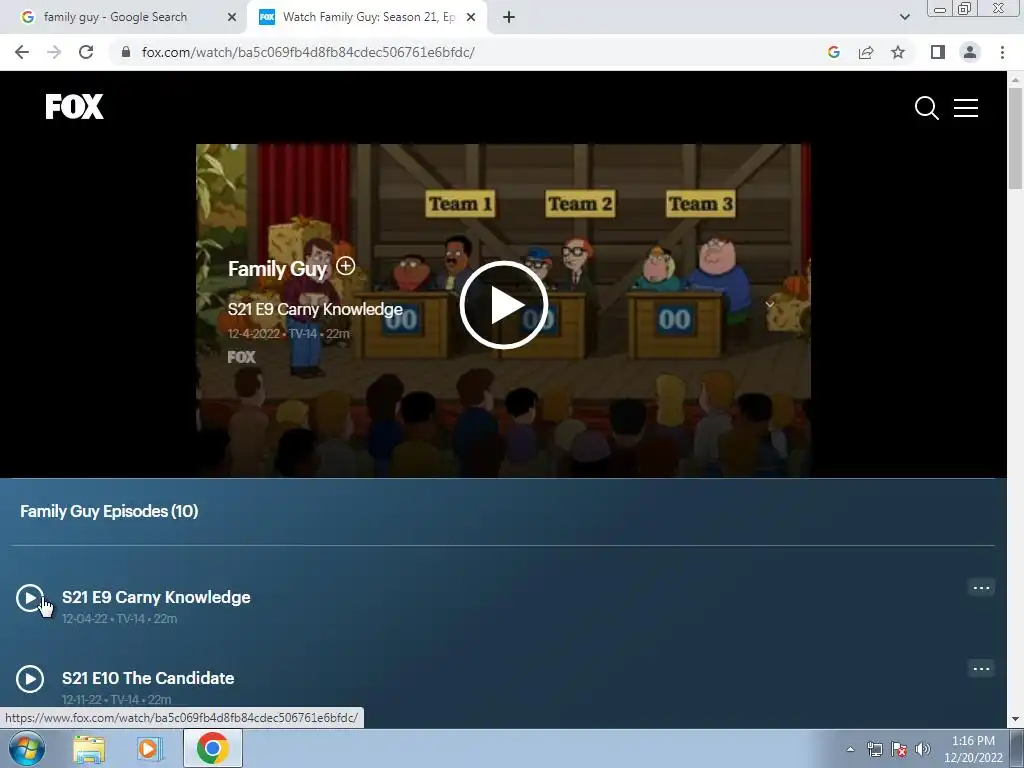Image resolution: width=1024 pixels, height=768 pixels.
Task: Share this page icon
Action: tap(866, 52)
